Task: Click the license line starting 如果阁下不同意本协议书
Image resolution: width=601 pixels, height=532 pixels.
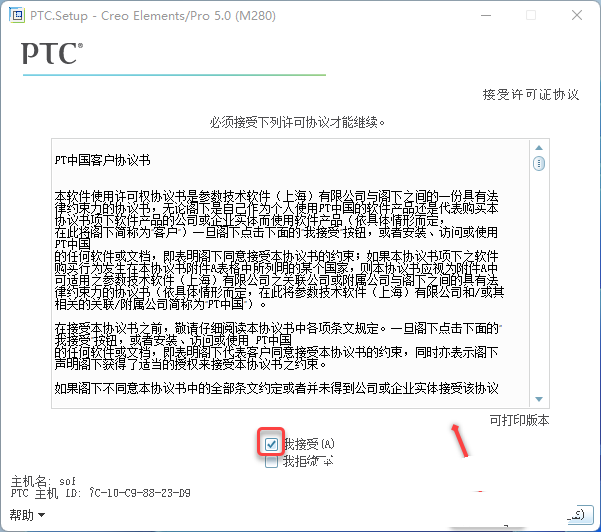Action: (276, 388)
